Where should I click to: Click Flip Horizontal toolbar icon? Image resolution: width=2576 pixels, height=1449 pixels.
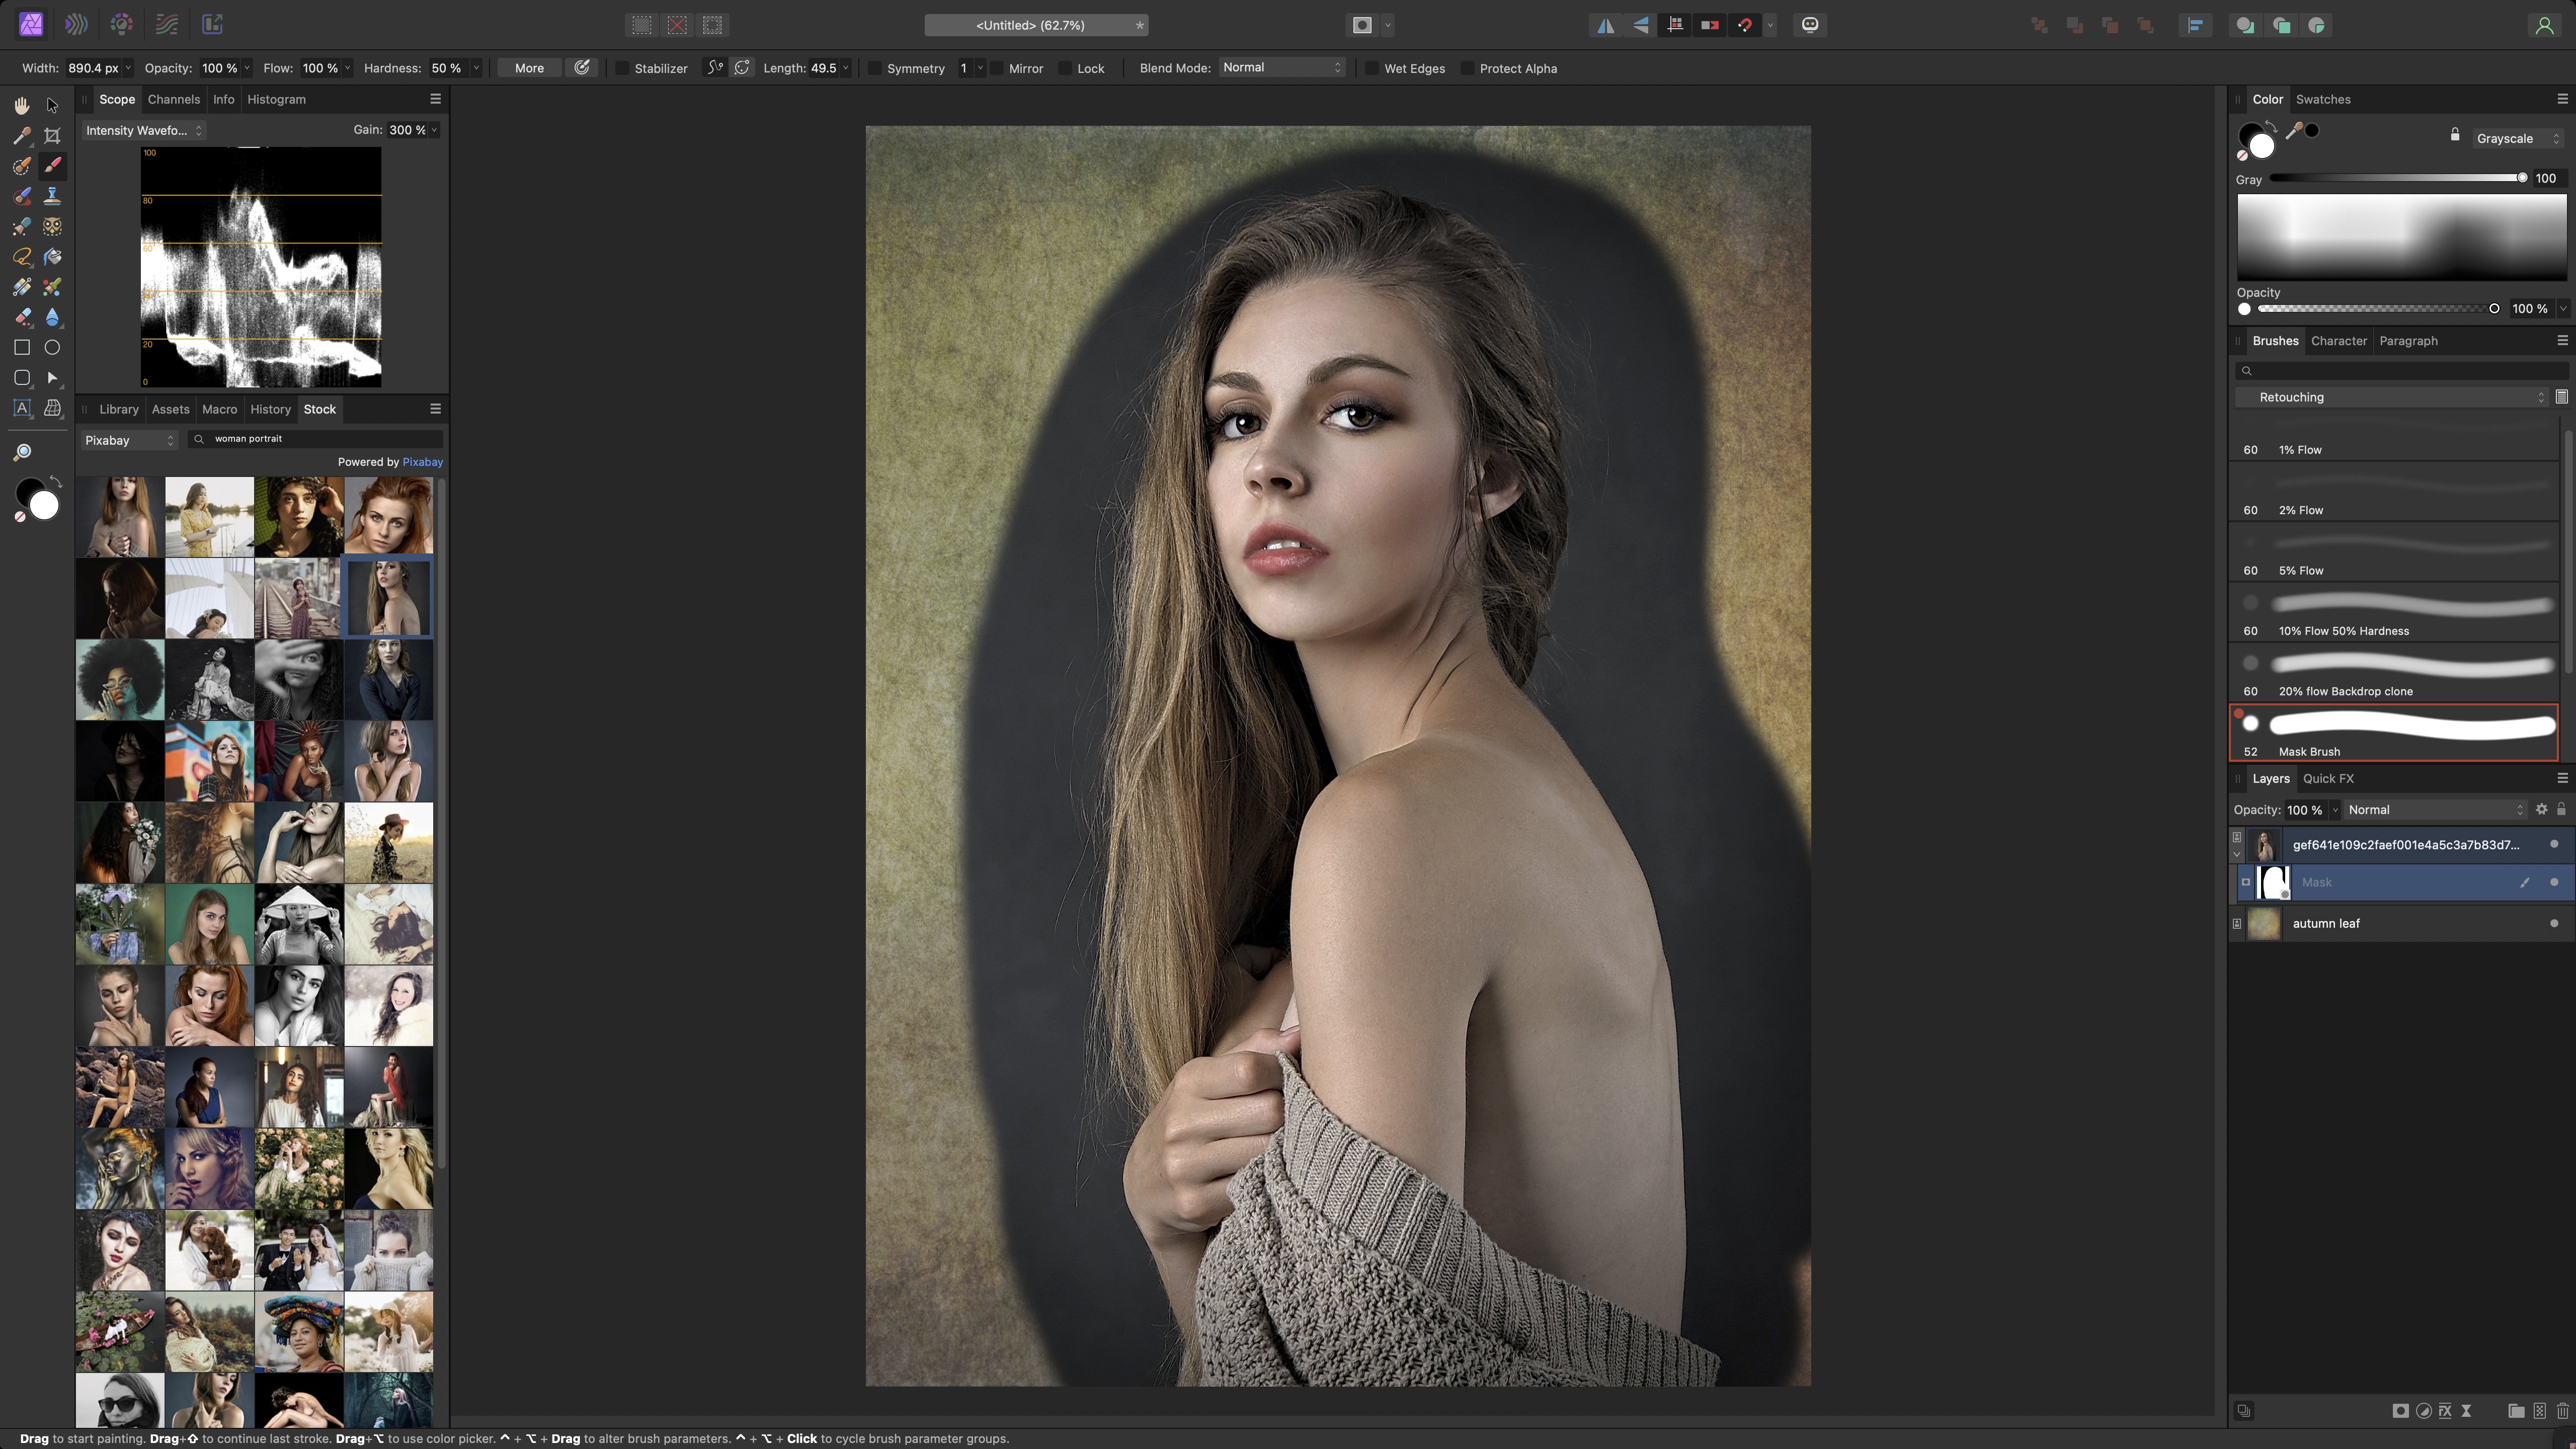tap(1605, 25)
